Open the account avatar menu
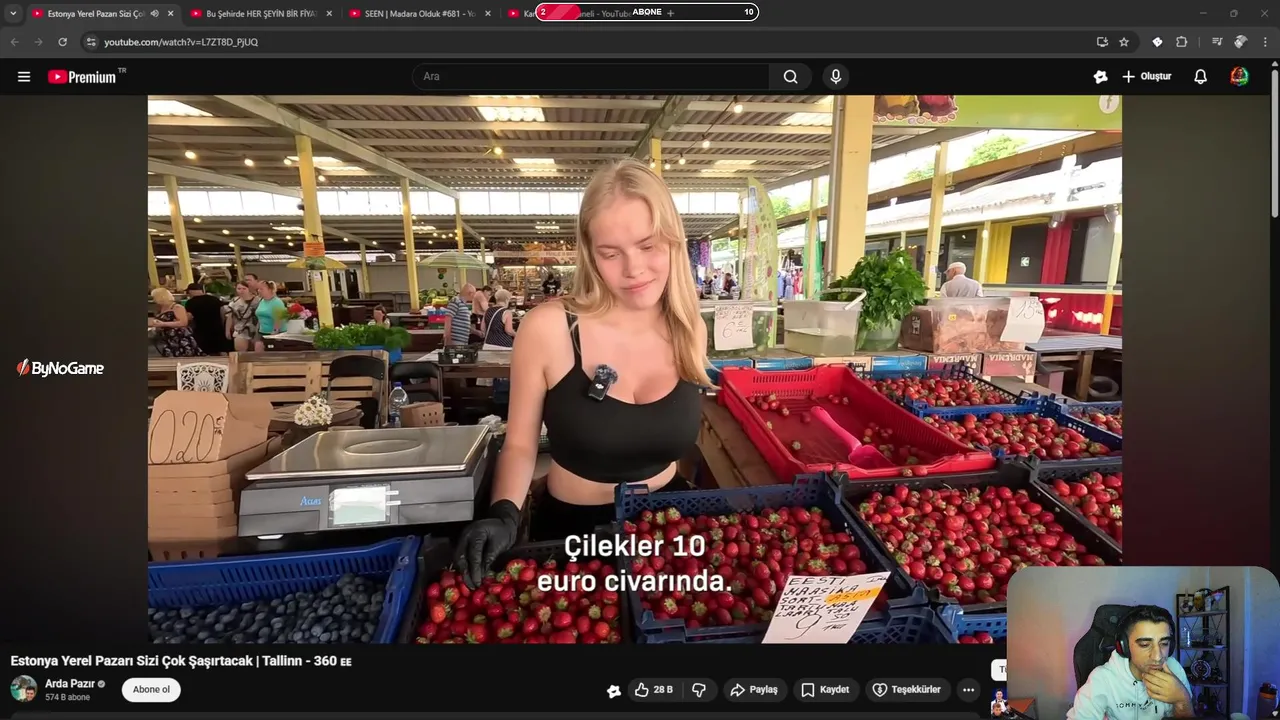Image resolution: width=1280 pixels, height=720 pixels. click(x=1239, y=77)
